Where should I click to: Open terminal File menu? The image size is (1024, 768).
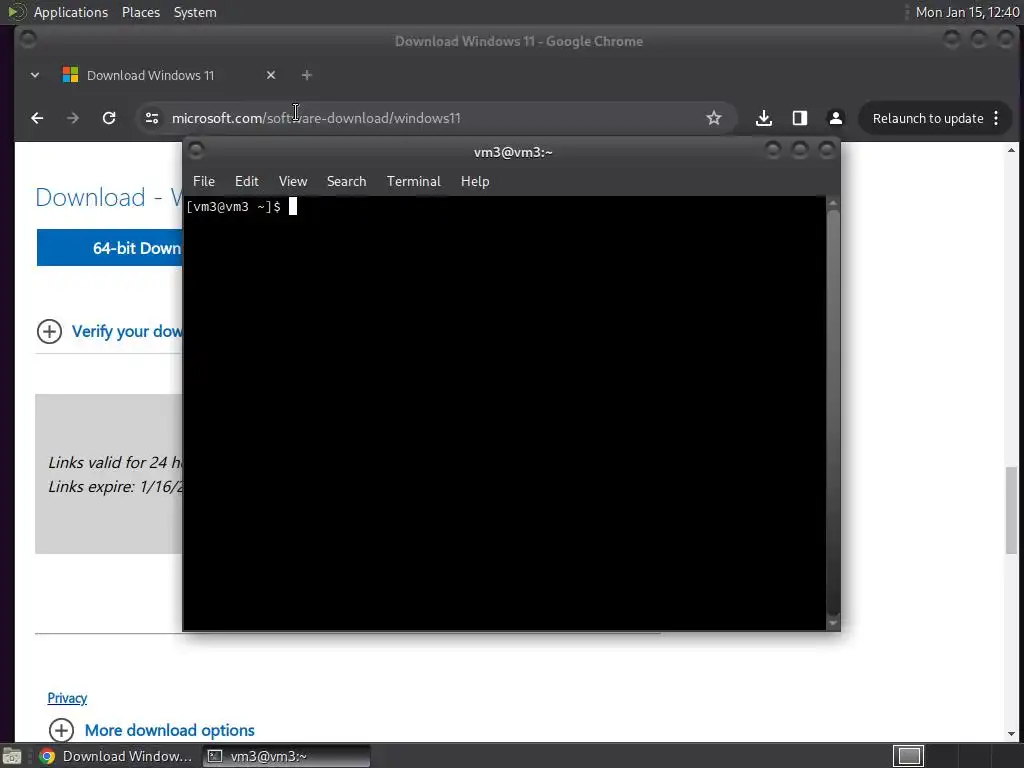[204, 182]
